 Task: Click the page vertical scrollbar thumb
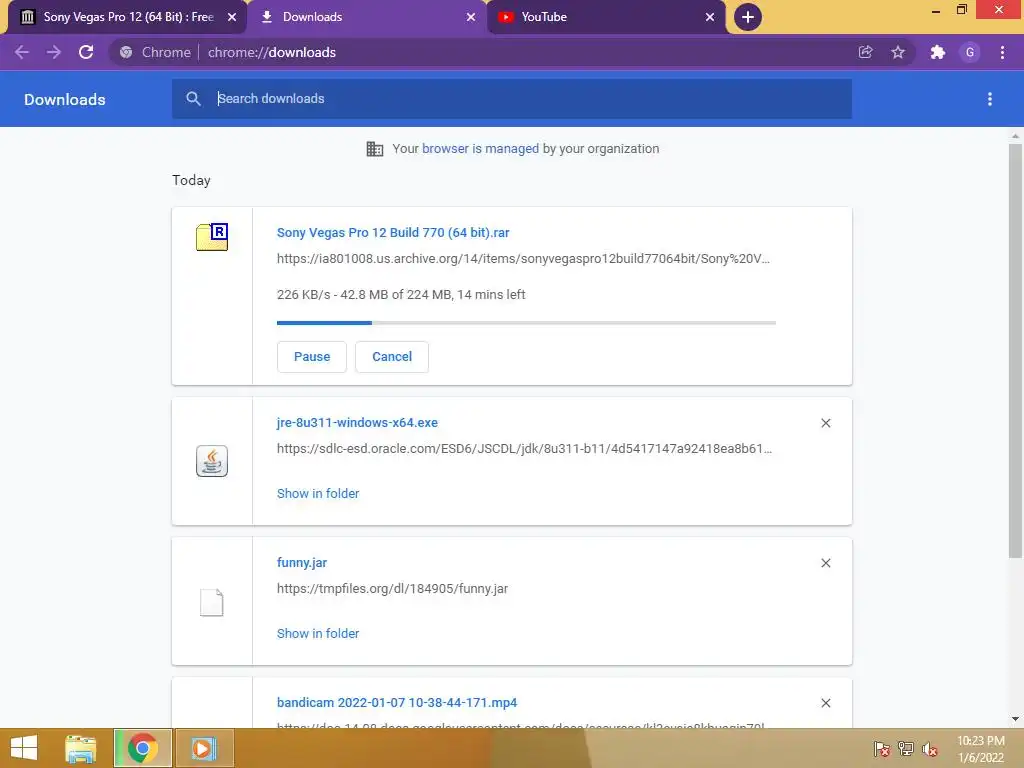1015,351
